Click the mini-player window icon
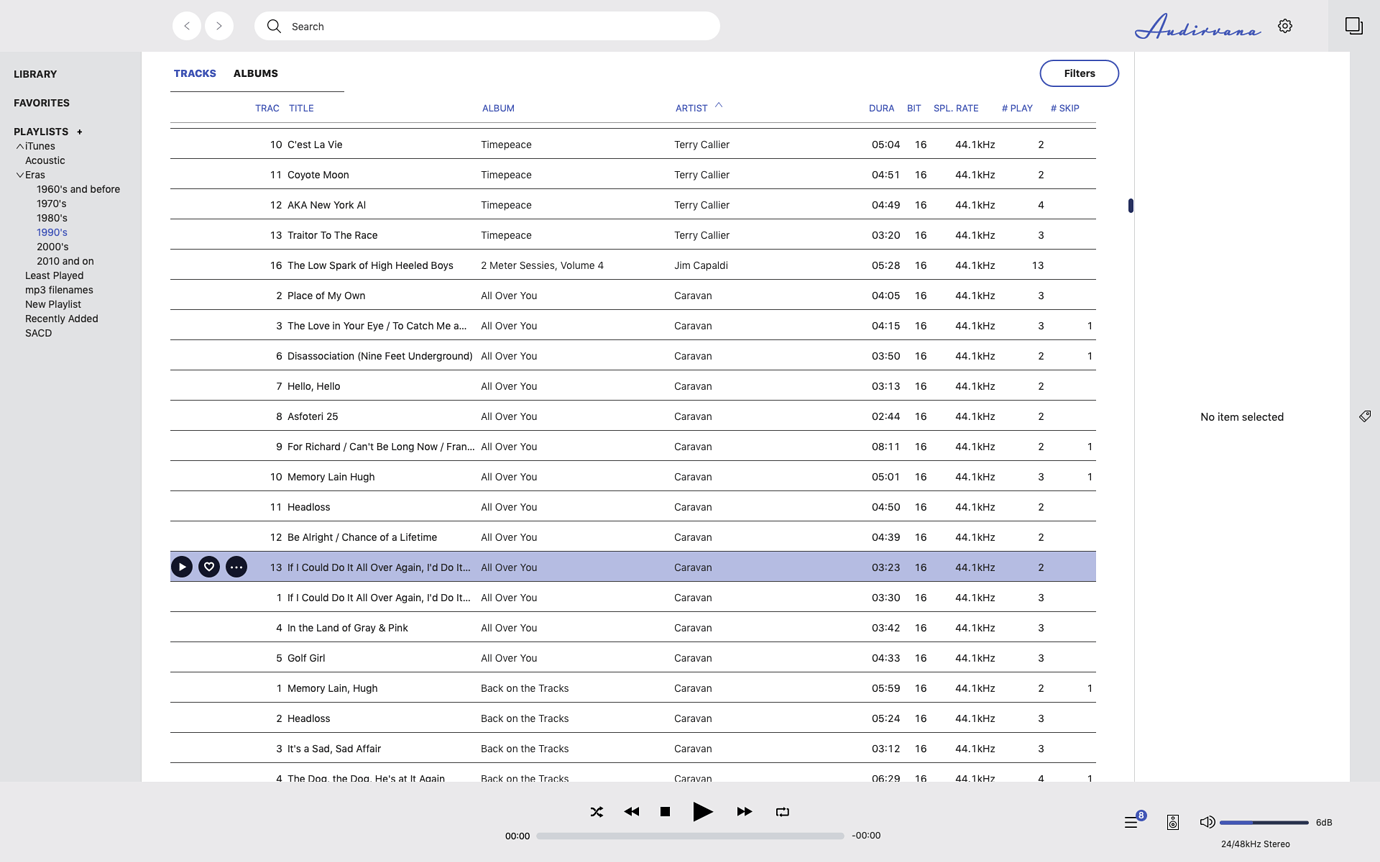Viewport: 1380px width, 862px height. [x=1354, y=26]
